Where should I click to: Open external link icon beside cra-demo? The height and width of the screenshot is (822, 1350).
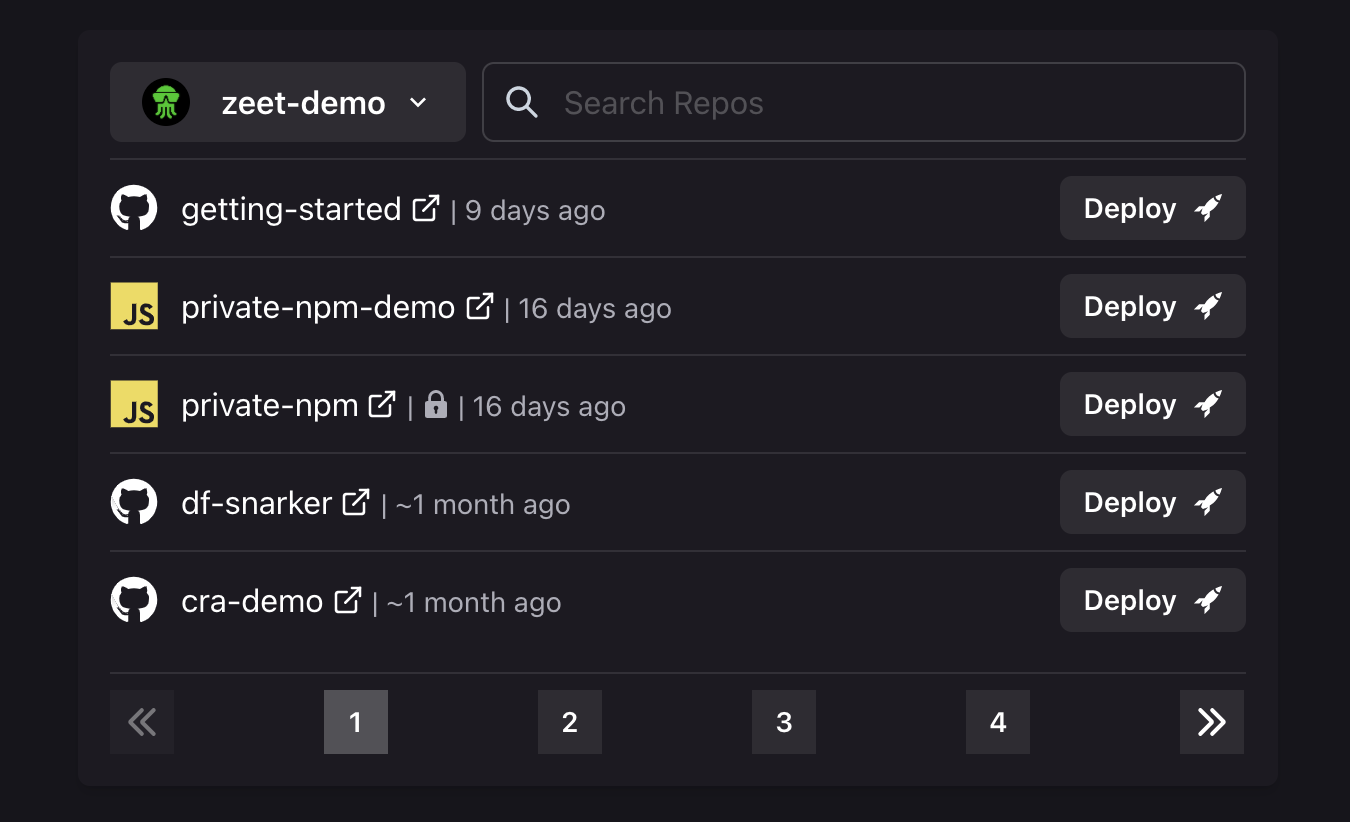pos(347,600)
